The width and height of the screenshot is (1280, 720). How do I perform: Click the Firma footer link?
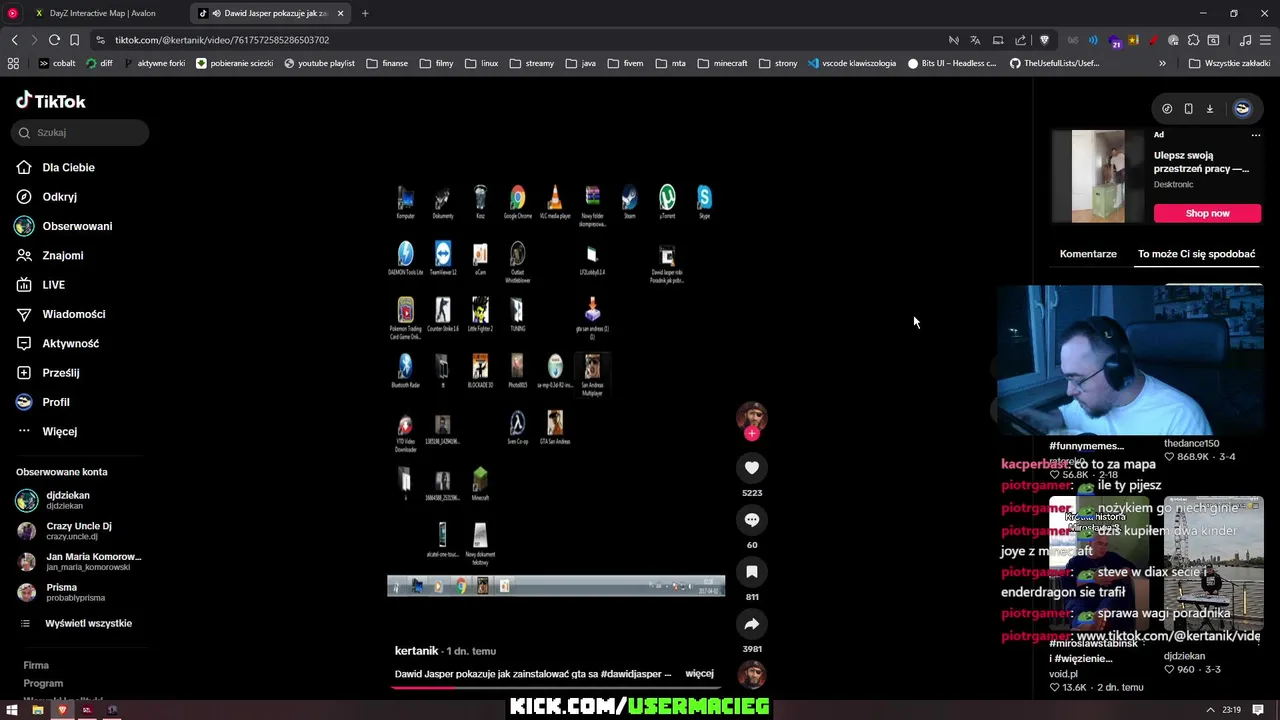pyautogui.click(x=36, y=665)
